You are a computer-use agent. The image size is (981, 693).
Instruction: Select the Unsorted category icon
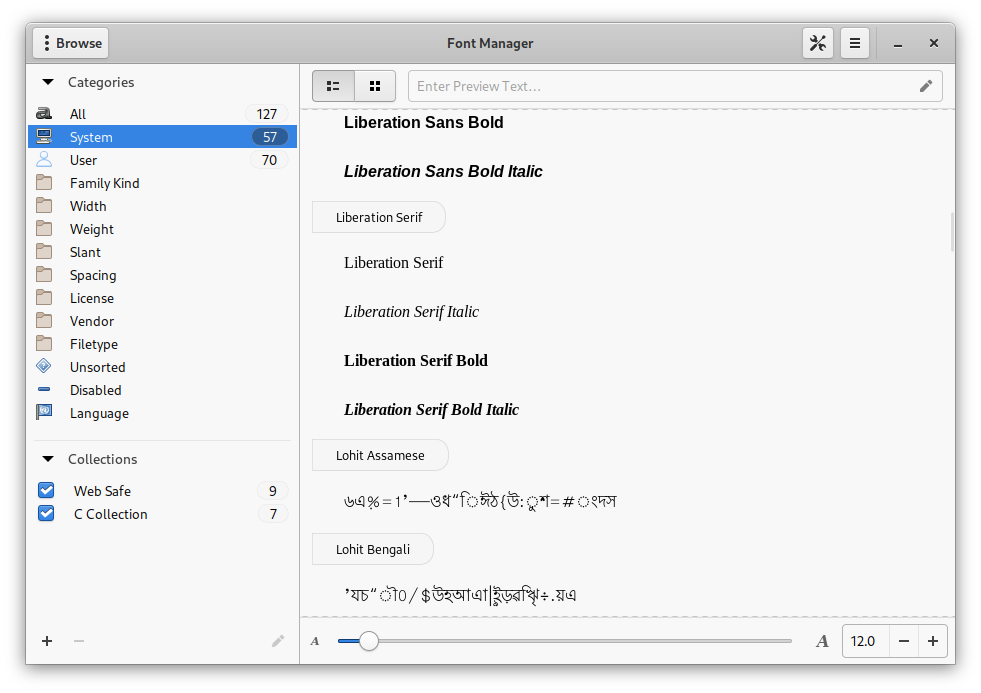coord(44,367)
